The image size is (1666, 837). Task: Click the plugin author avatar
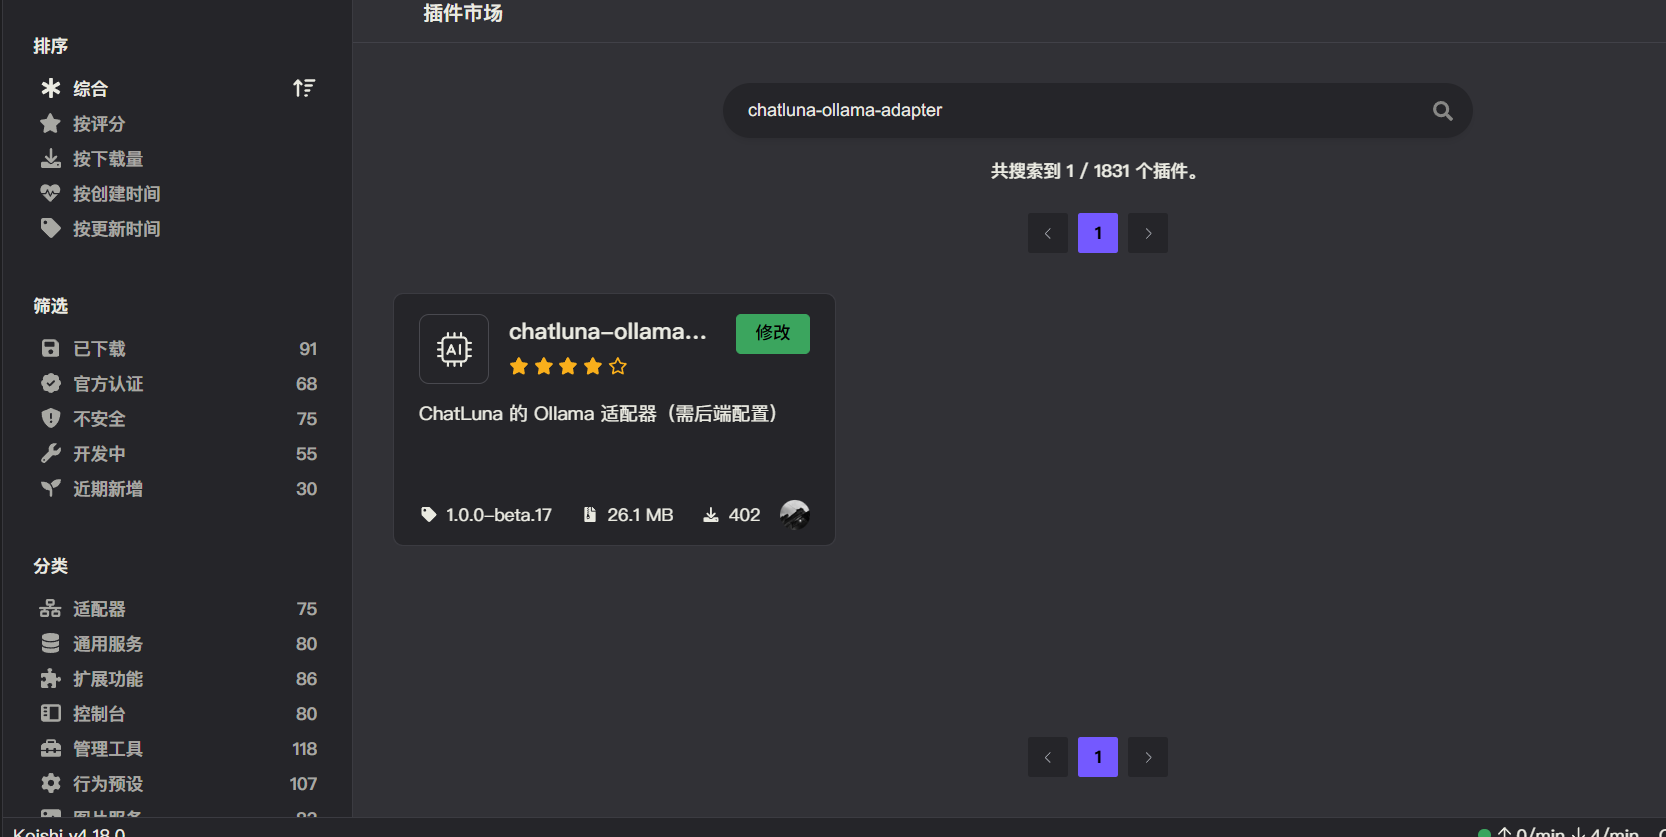(x=794, y=515)
